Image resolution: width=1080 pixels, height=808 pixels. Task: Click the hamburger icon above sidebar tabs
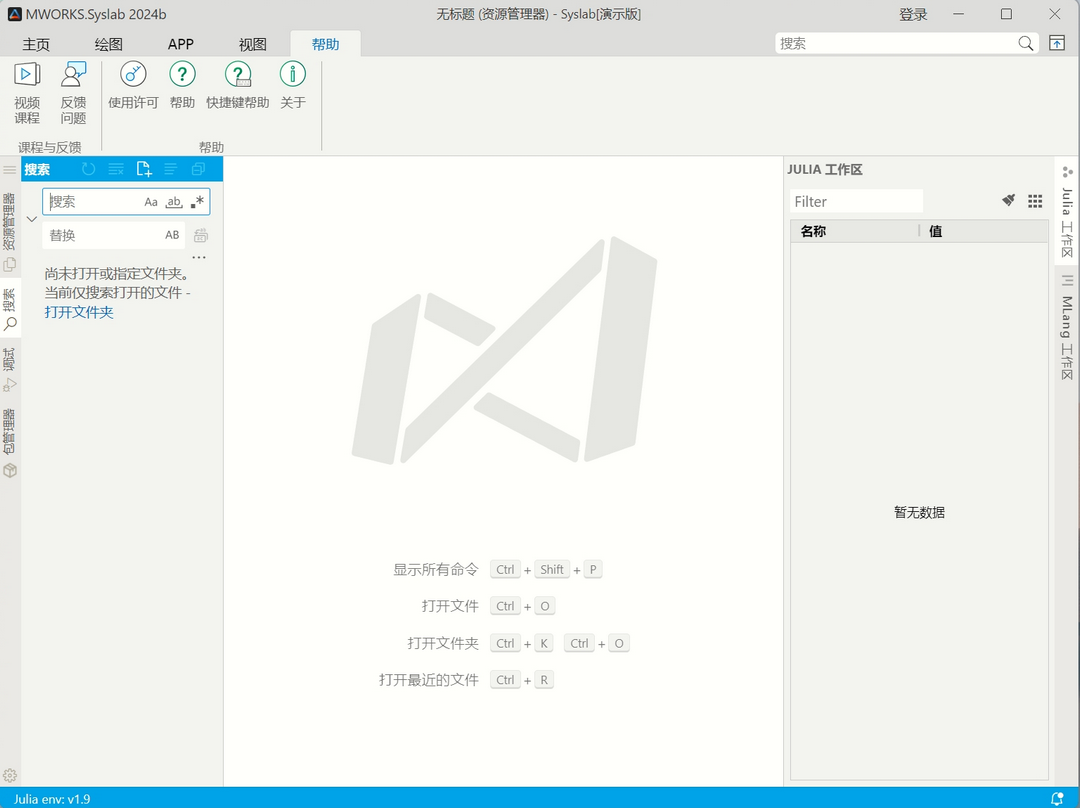(x=10, y=169)
